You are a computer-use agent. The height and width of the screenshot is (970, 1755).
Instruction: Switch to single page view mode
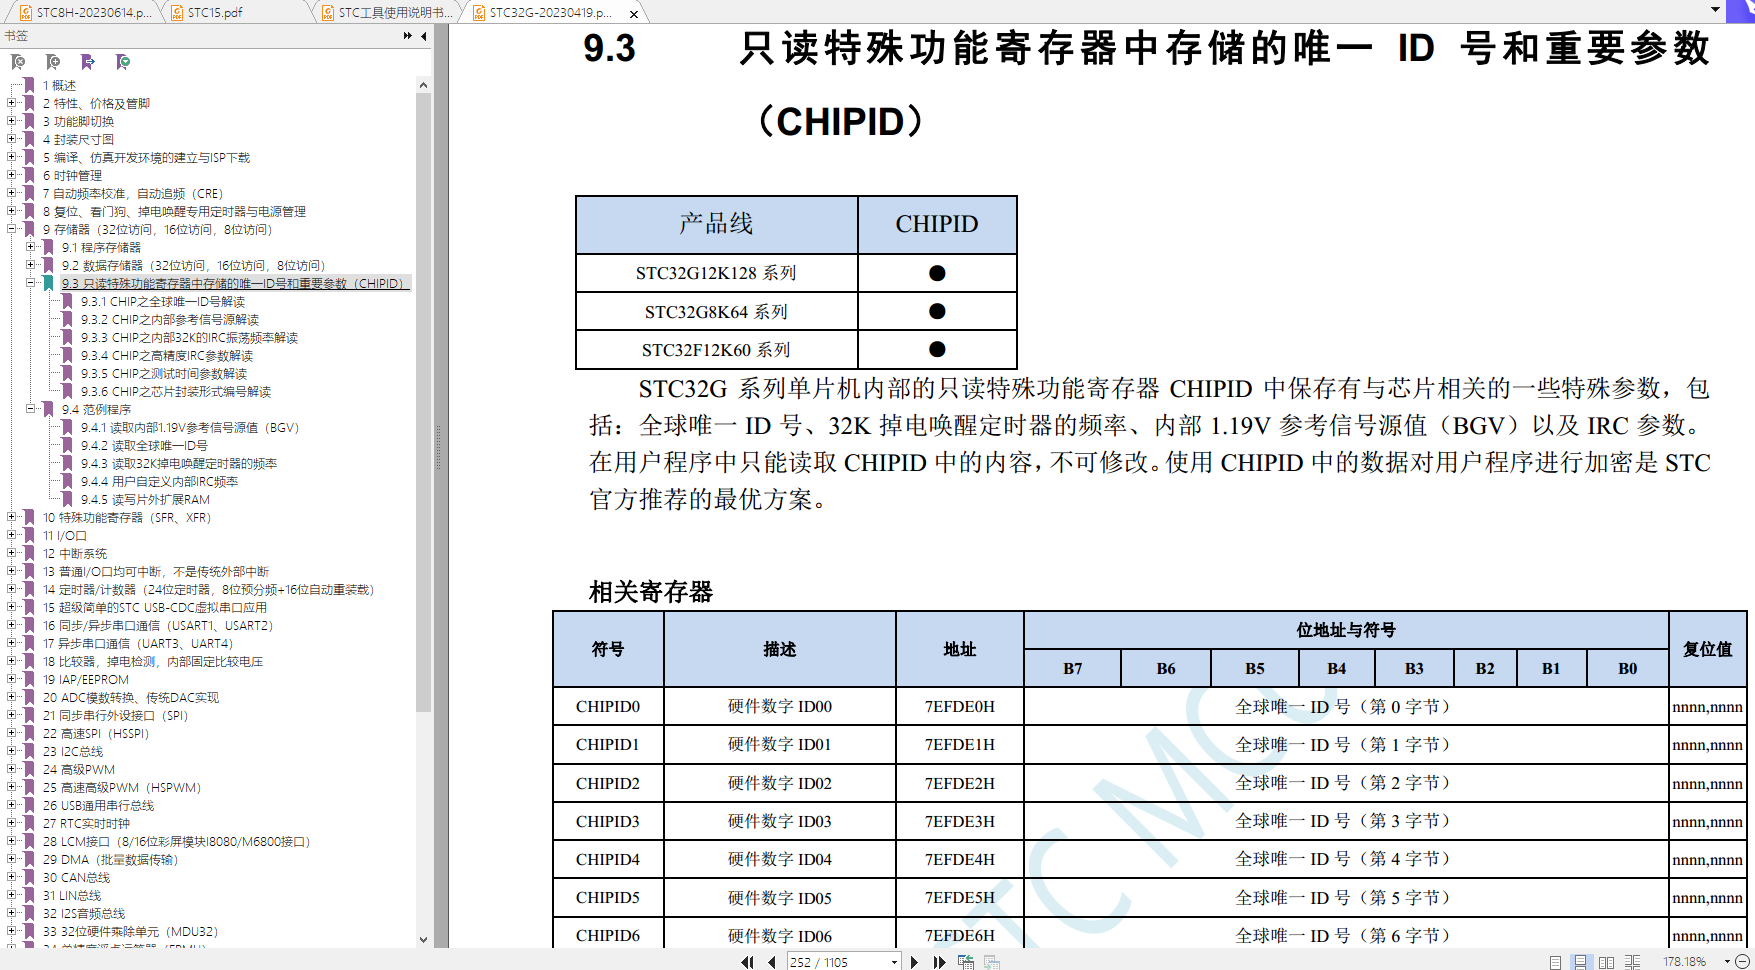point(1555,962)
